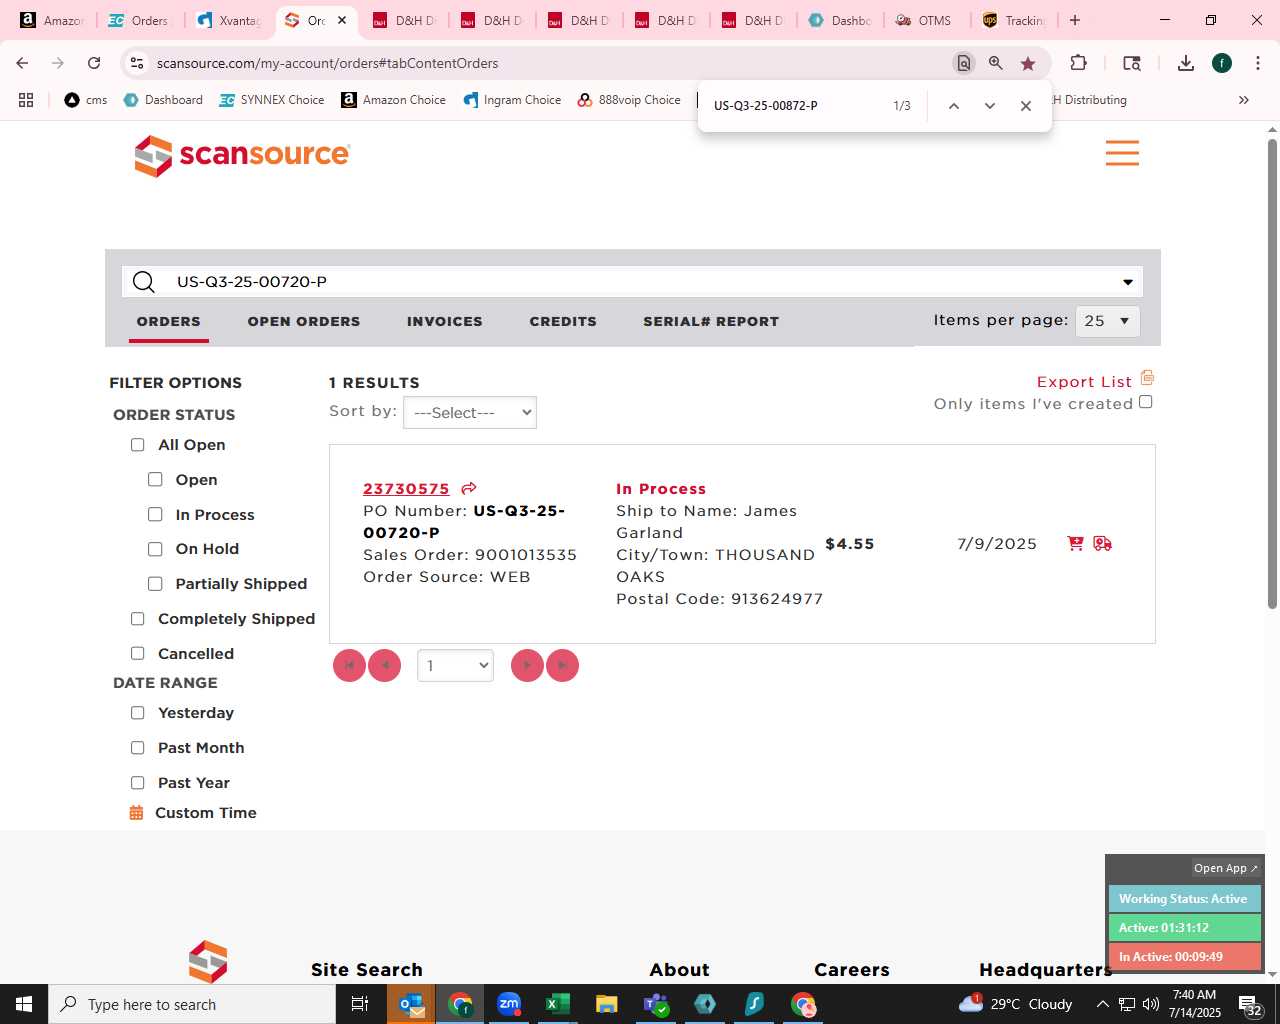Screen dimensions: 1280x1024
Task: Open Zoom from the taskbar
Action: pos(509,1004)
